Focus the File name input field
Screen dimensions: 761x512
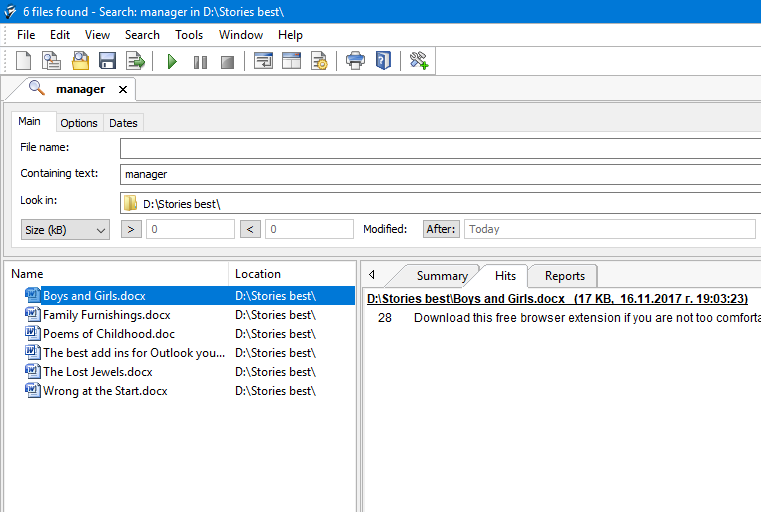coord(440,148)
